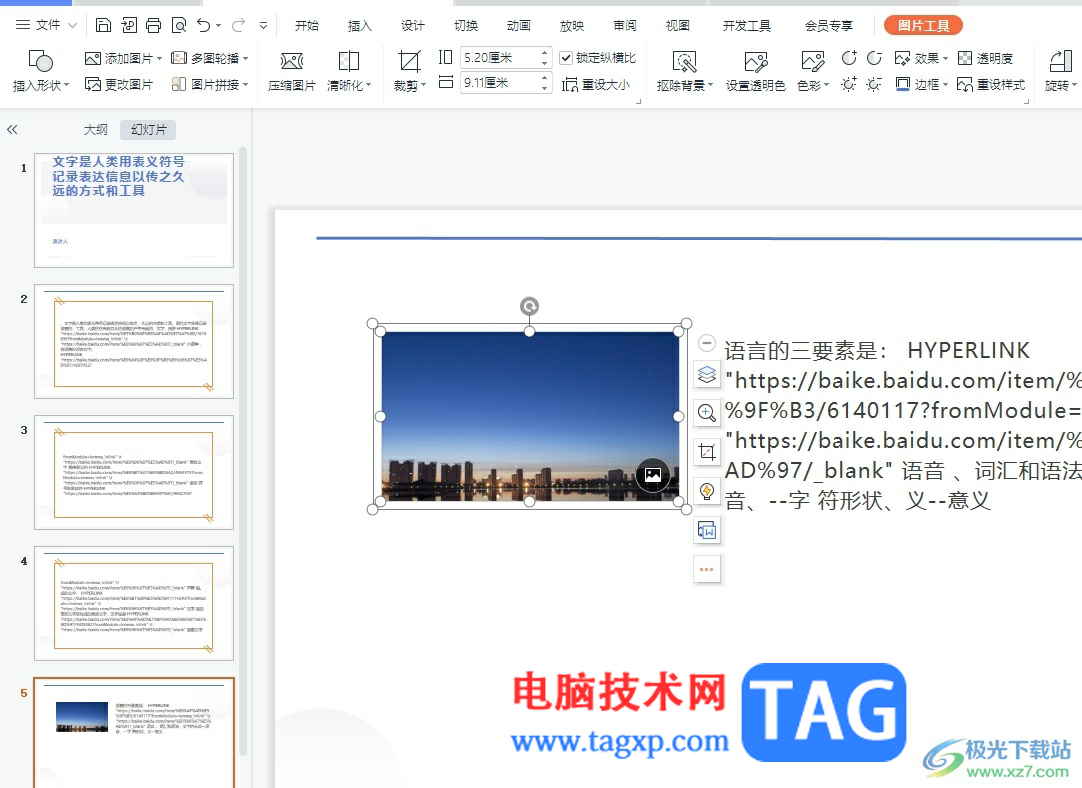Click the export/output as PDF icon

(x=129, y=26)
